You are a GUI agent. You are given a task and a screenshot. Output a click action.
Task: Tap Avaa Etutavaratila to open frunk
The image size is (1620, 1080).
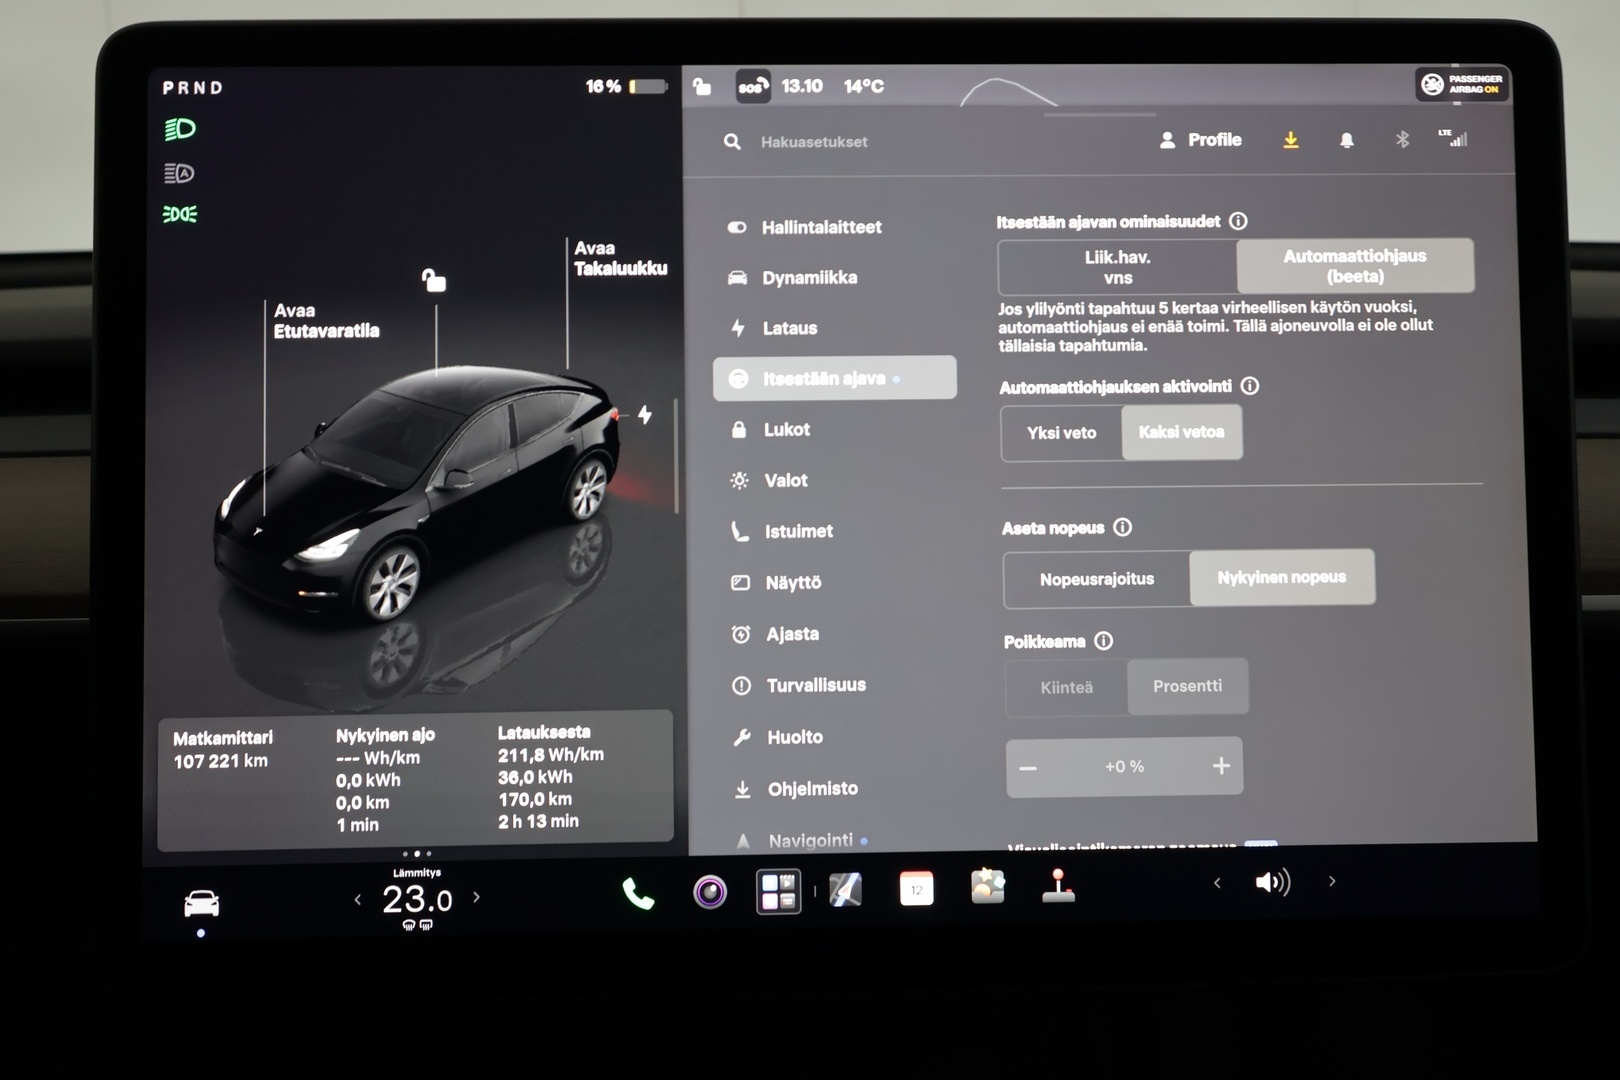point(326,320)
